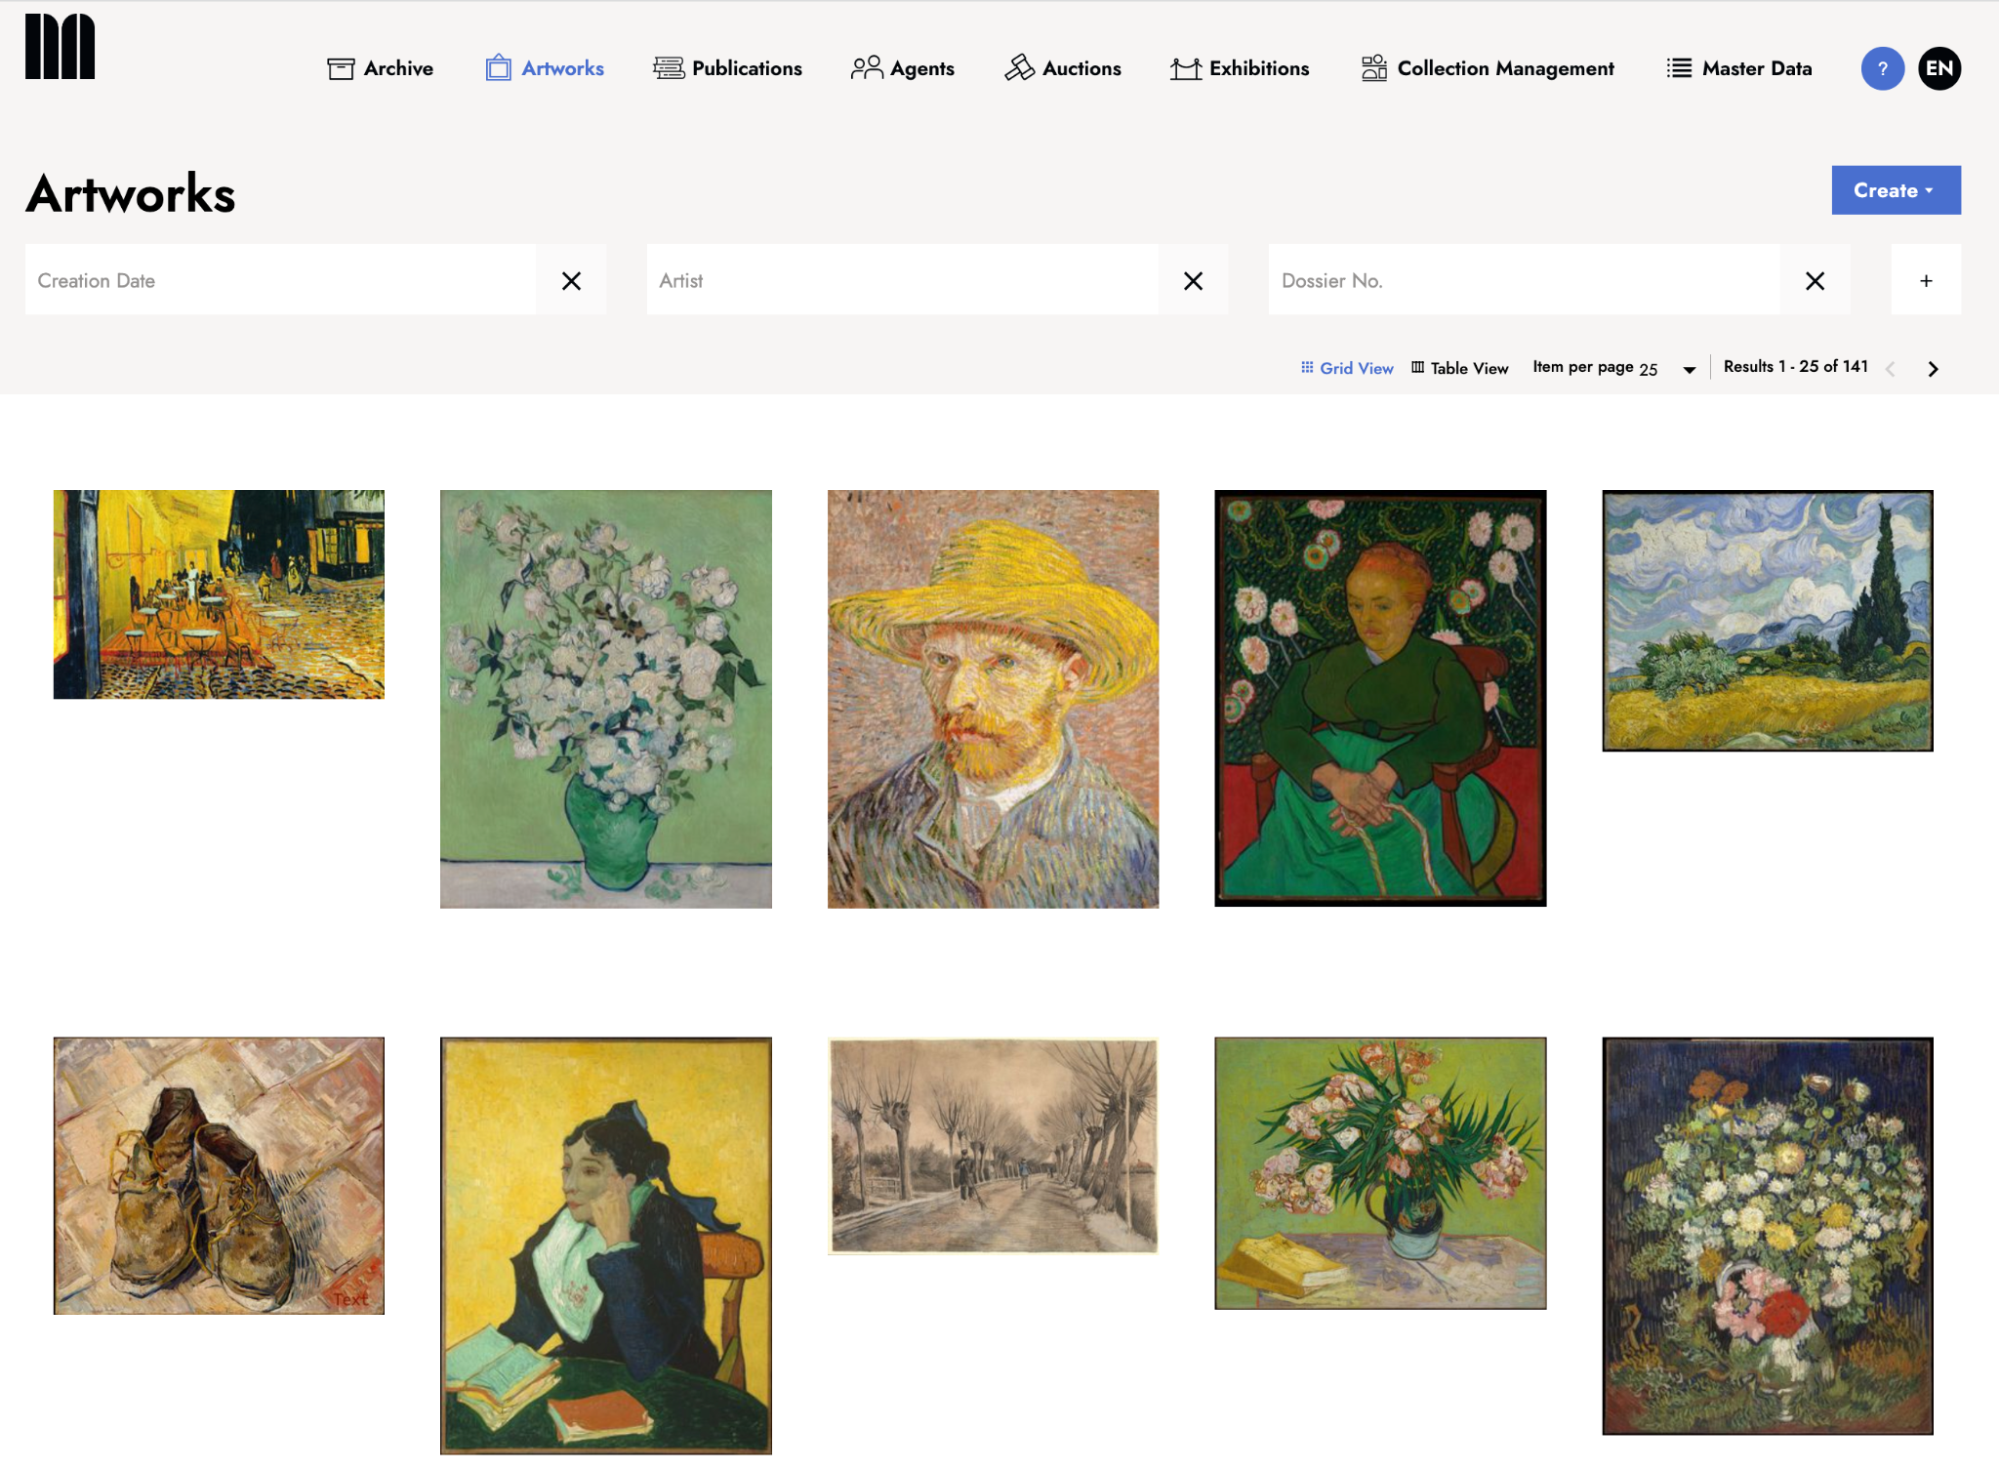Open the Master Data menu
Viewport: 1999px width, 1469px height.
[1739, 68]
